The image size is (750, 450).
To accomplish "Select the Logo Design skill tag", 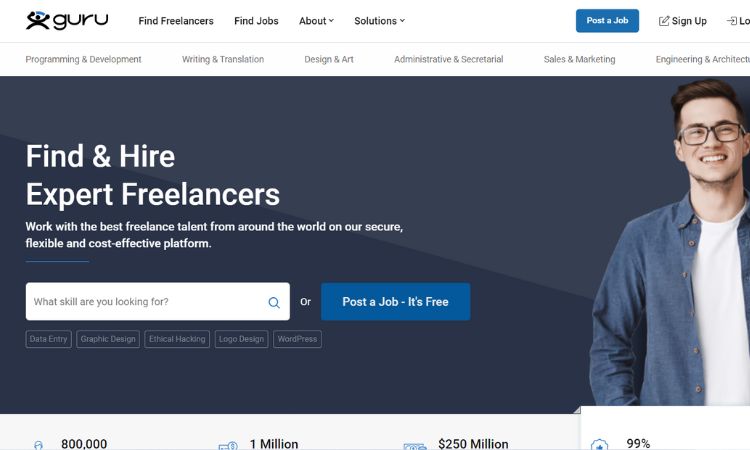I will 242,339.
